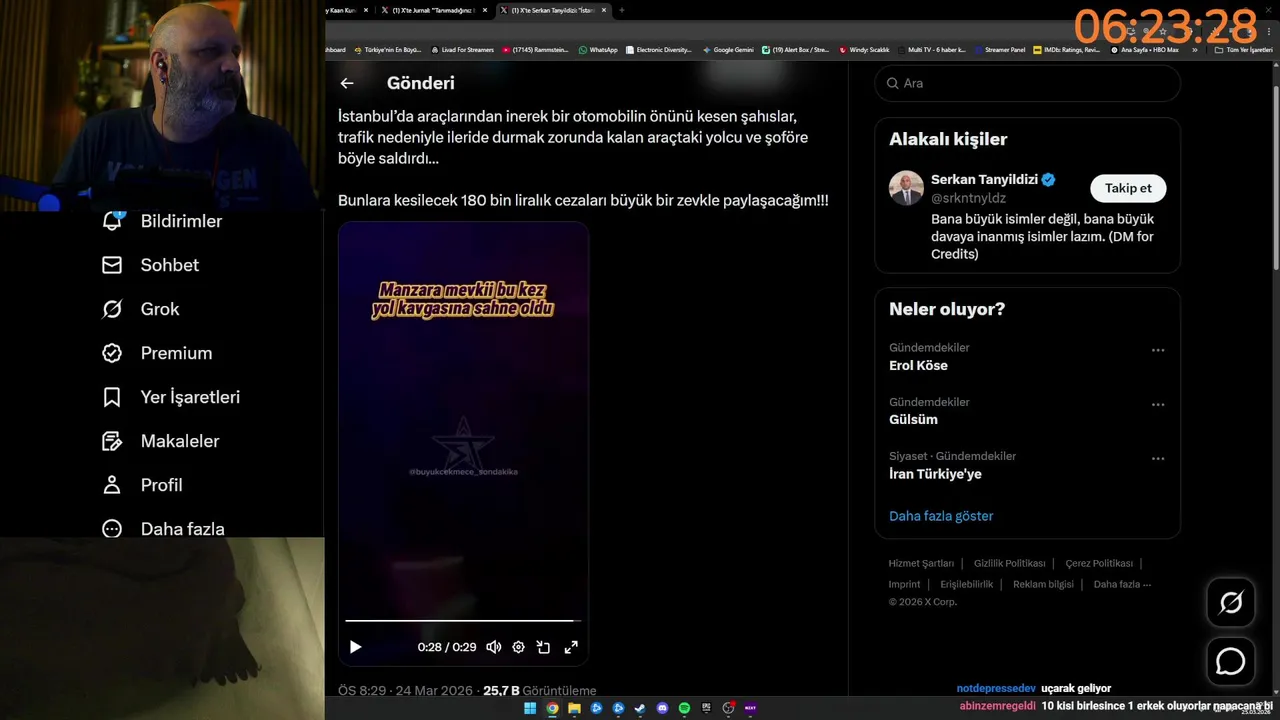Open the Streamer Panel bookmark
This screenshot has height=720, width=1280.
click(999, 49)
